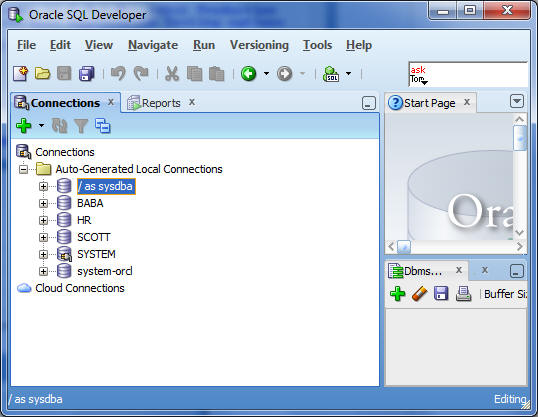Click the Cloud Connections cloud icon
The image size is (538, 417).
click(x=24, y=288)
